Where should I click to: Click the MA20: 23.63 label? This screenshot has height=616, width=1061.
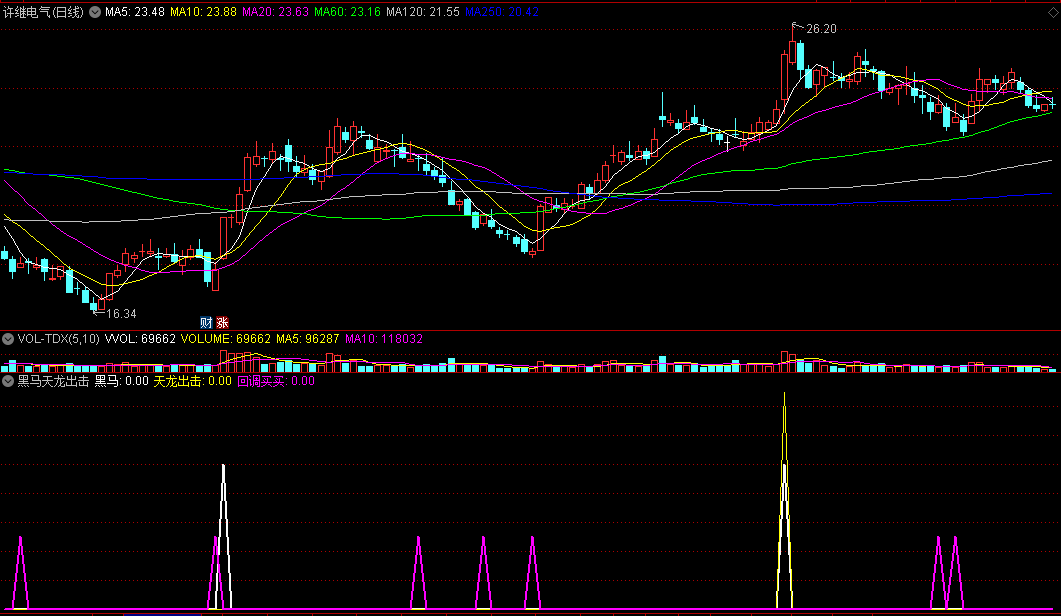275,12
